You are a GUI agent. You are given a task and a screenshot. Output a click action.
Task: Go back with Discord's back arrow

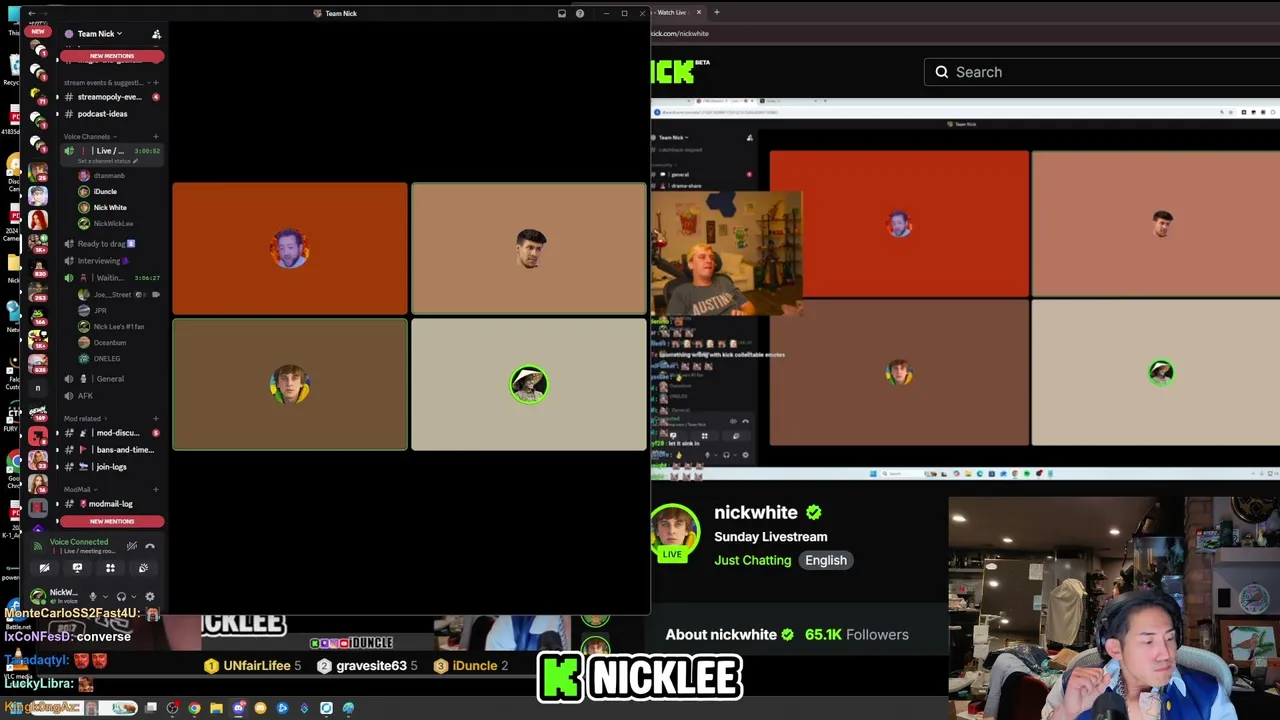click(x=32, y=13)
